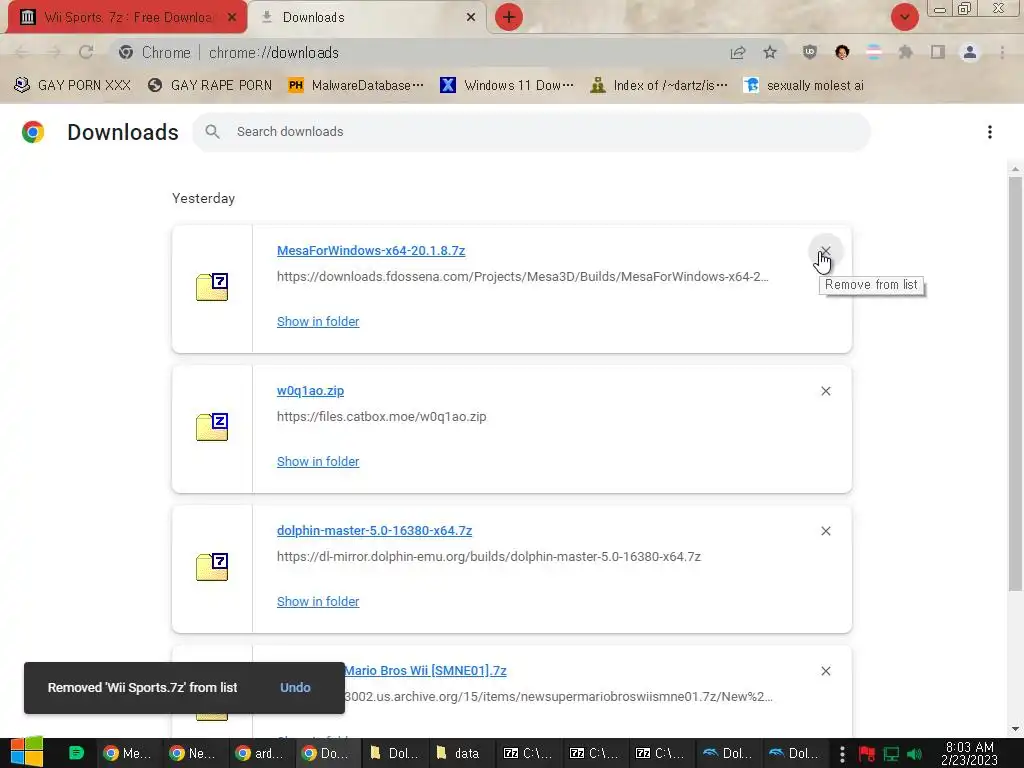This screenshot has width=1024, height=768.
Task: Click the Chrome logo beside Downloads heading
Action: (33, 132)
